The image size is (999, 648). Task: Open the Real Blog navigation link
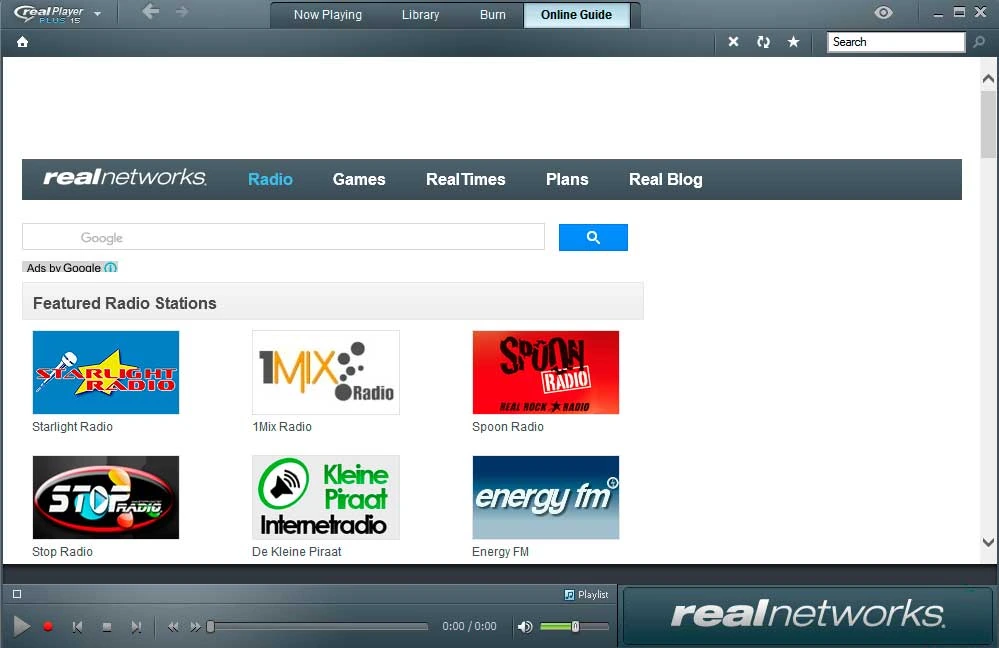click(666, 180)
